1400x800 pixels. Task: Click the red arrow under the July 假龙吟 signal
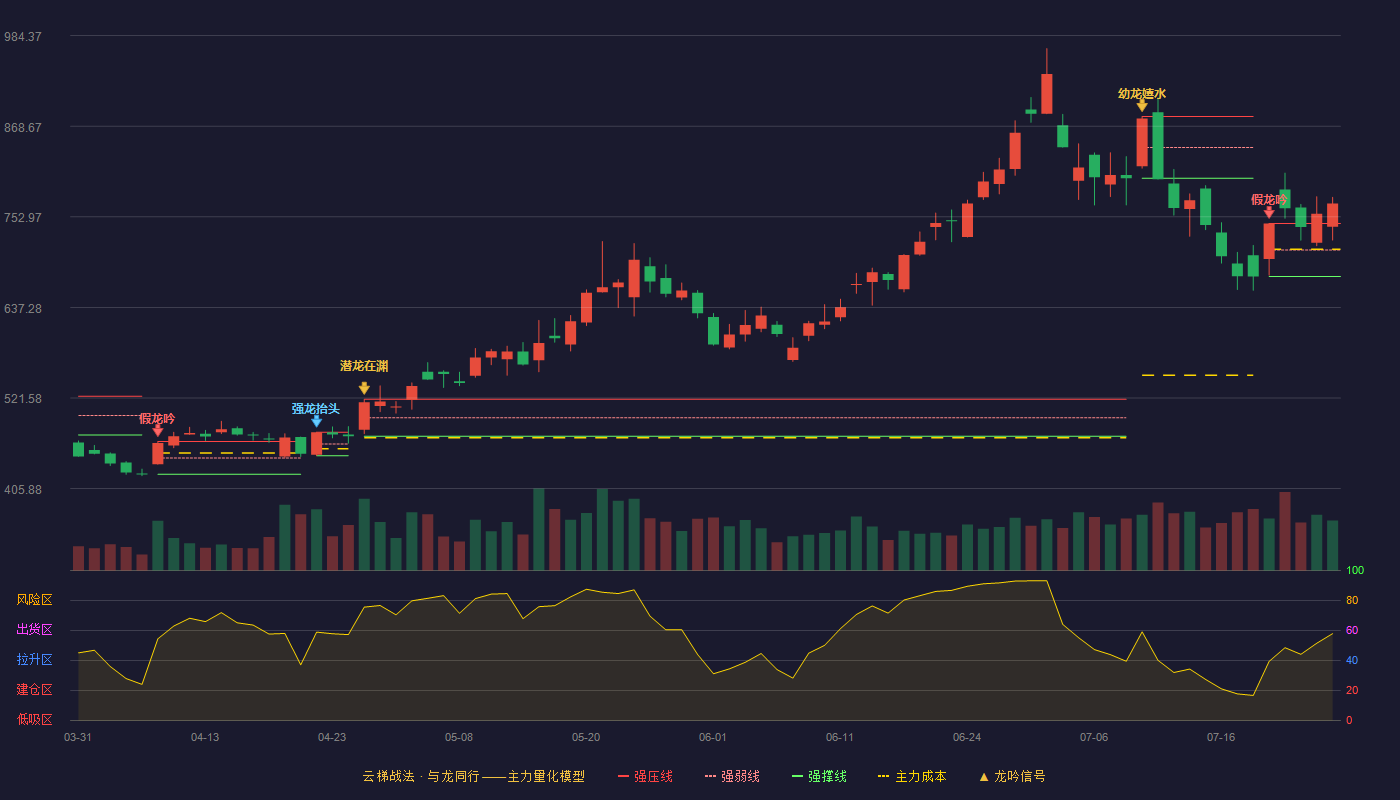click(1269, 212)
